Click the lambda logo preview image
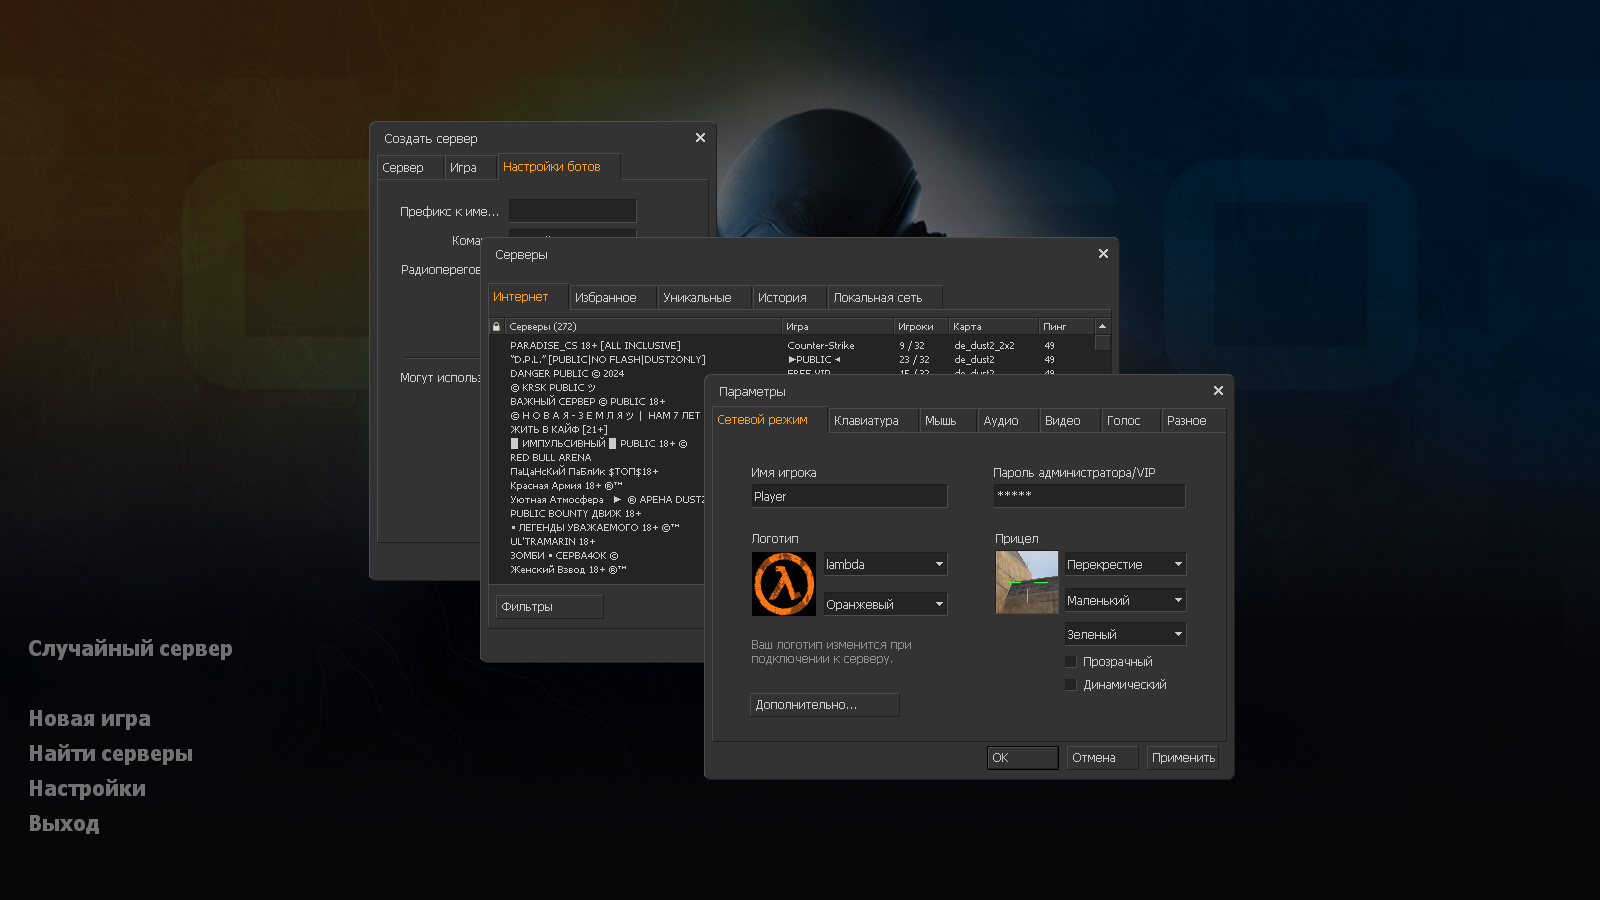1600x900 pixels. click(783, 584)
